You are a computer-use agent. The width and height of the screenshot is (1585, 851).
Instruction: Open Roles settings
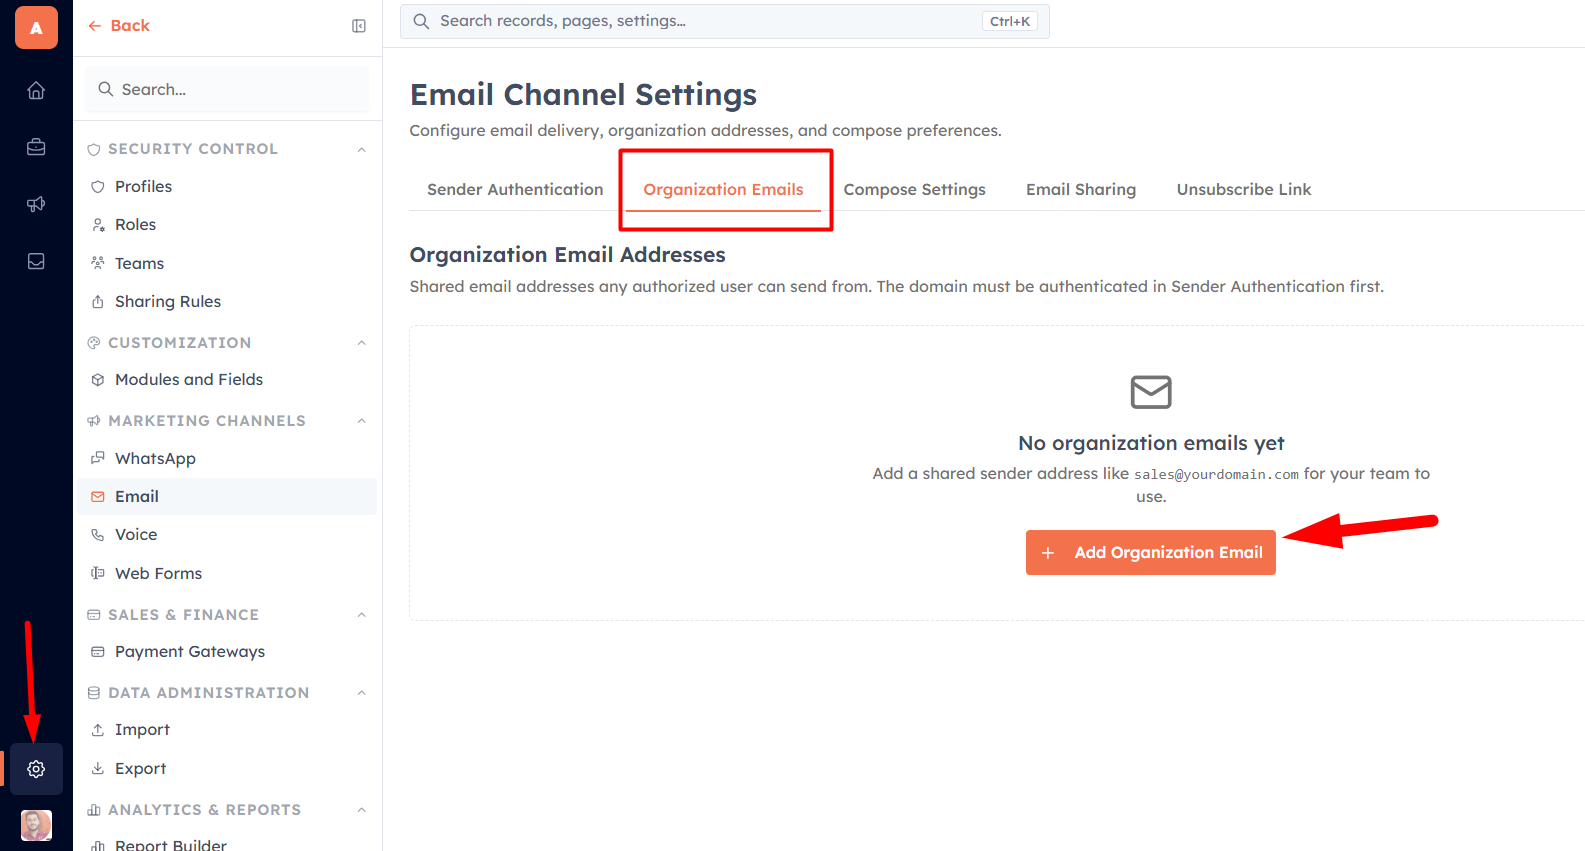click(x=227, y=225)
